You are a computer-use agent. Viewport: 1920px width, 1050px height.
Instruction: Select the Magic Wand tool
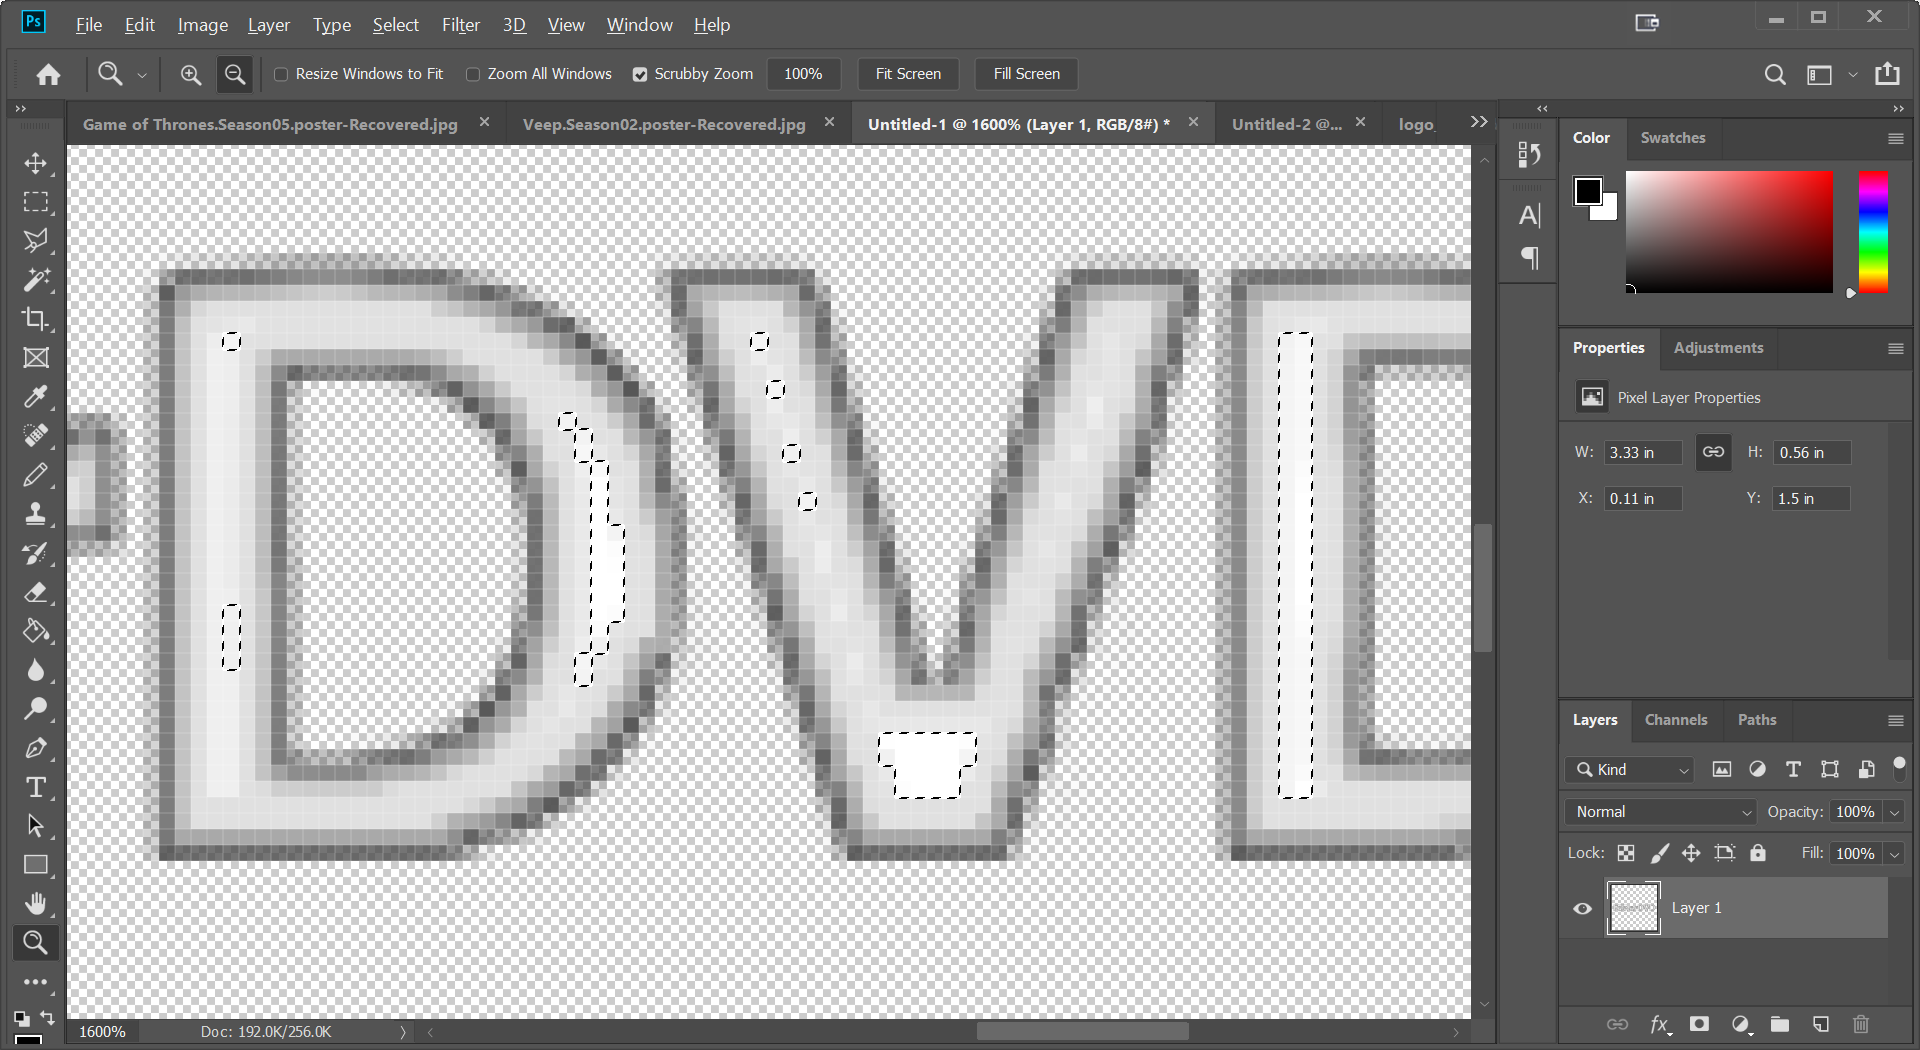coord(36,280)
